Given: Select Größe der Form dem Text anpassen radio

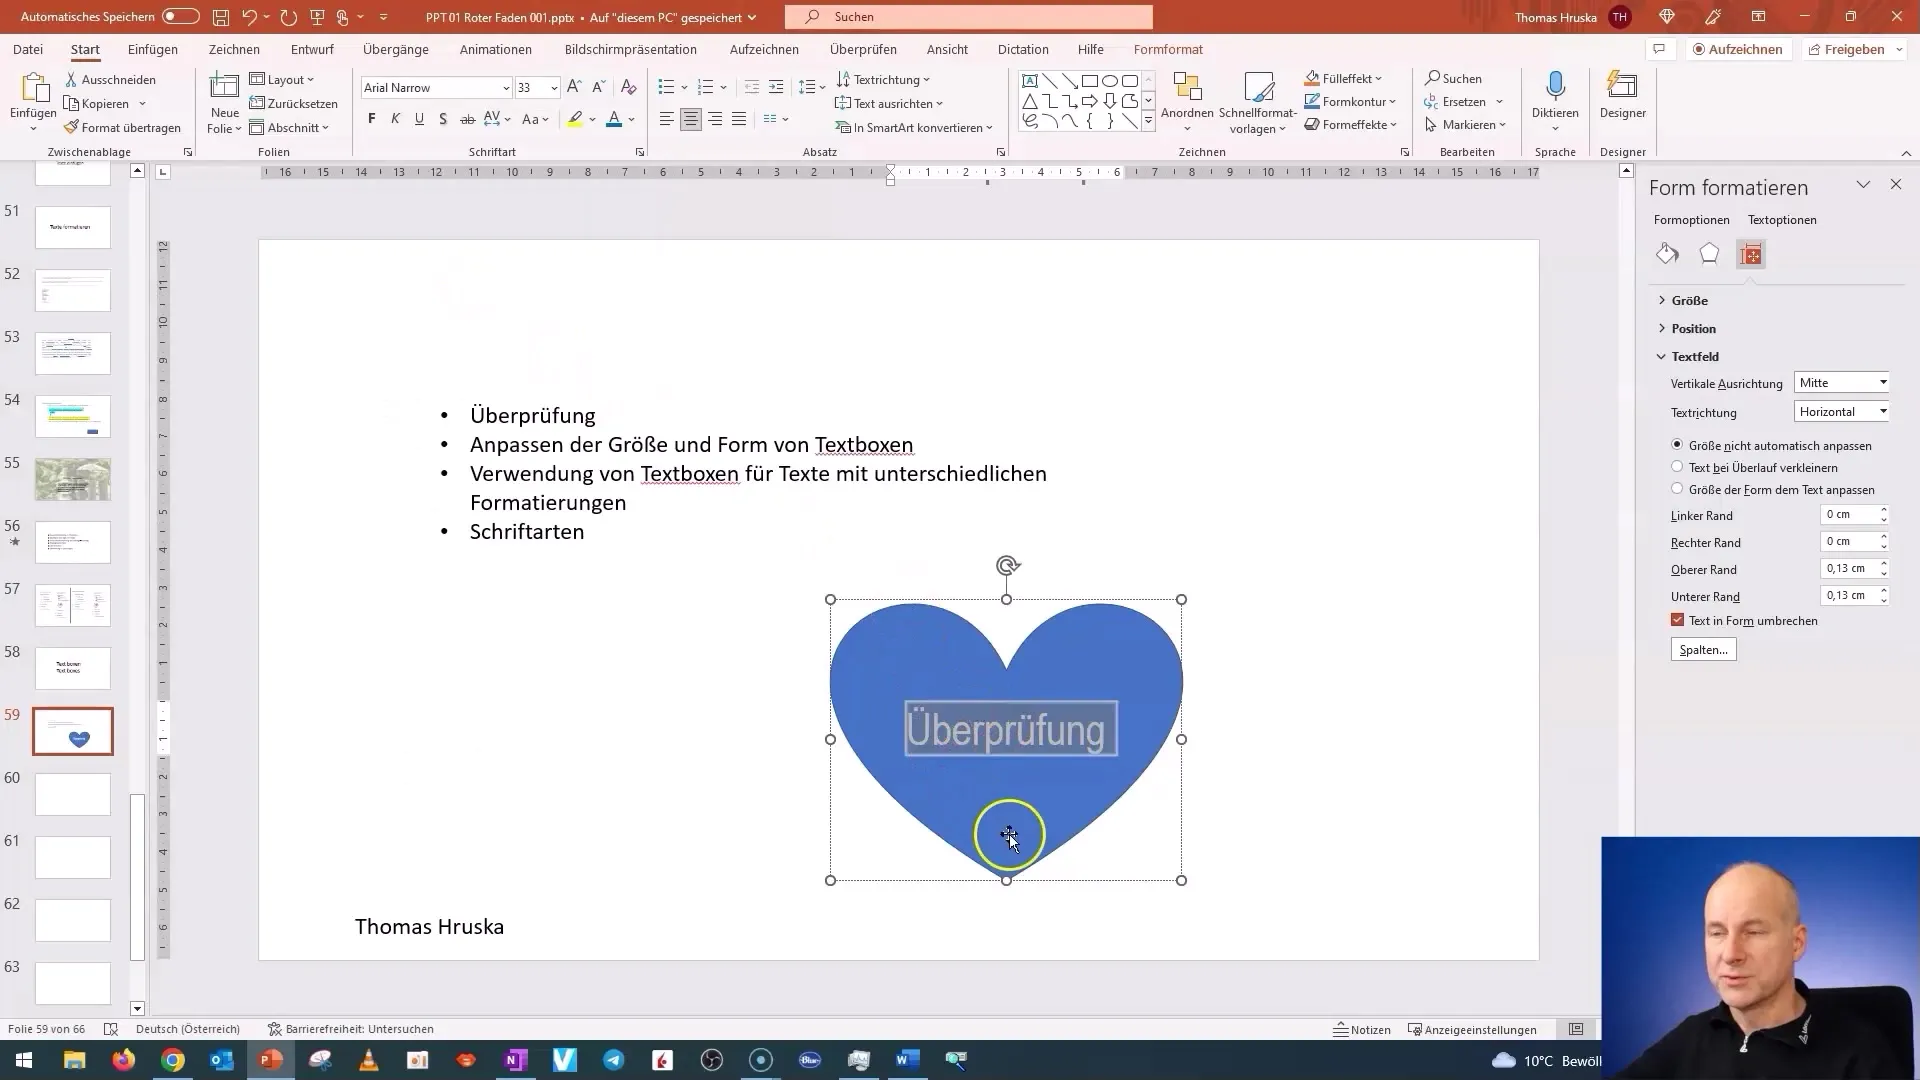Looking at the screenshot, I should tap(1677, 489).
